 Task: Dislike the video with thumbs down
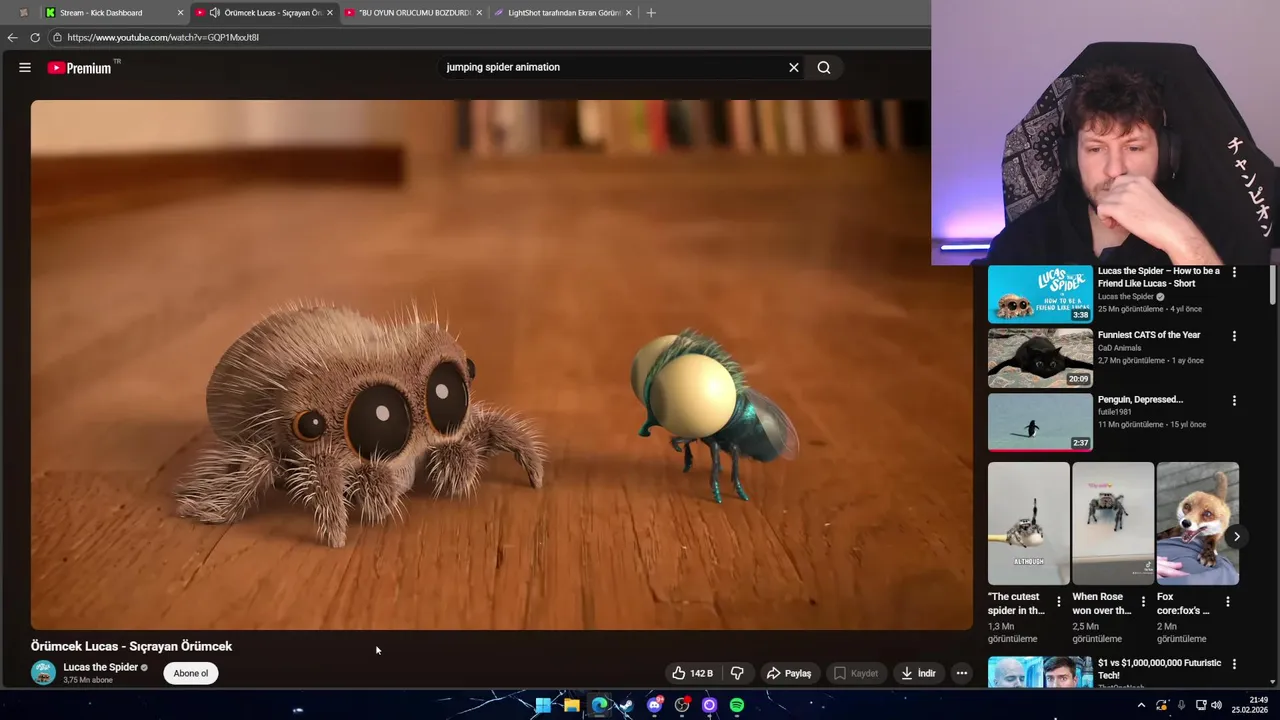click(x=738, y=673)
